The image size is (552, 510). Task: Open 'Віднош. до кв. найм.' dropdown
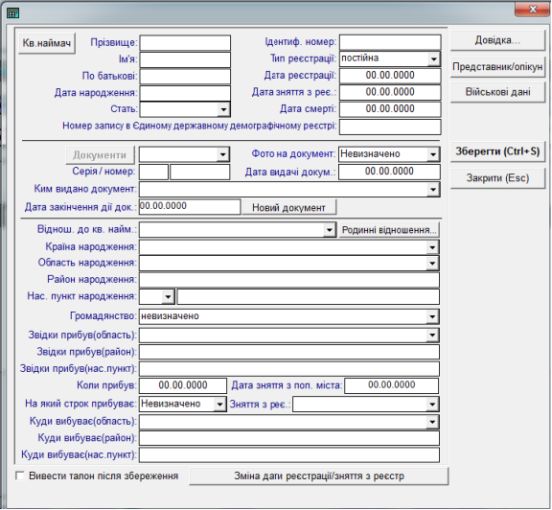[x=329, y=230]
